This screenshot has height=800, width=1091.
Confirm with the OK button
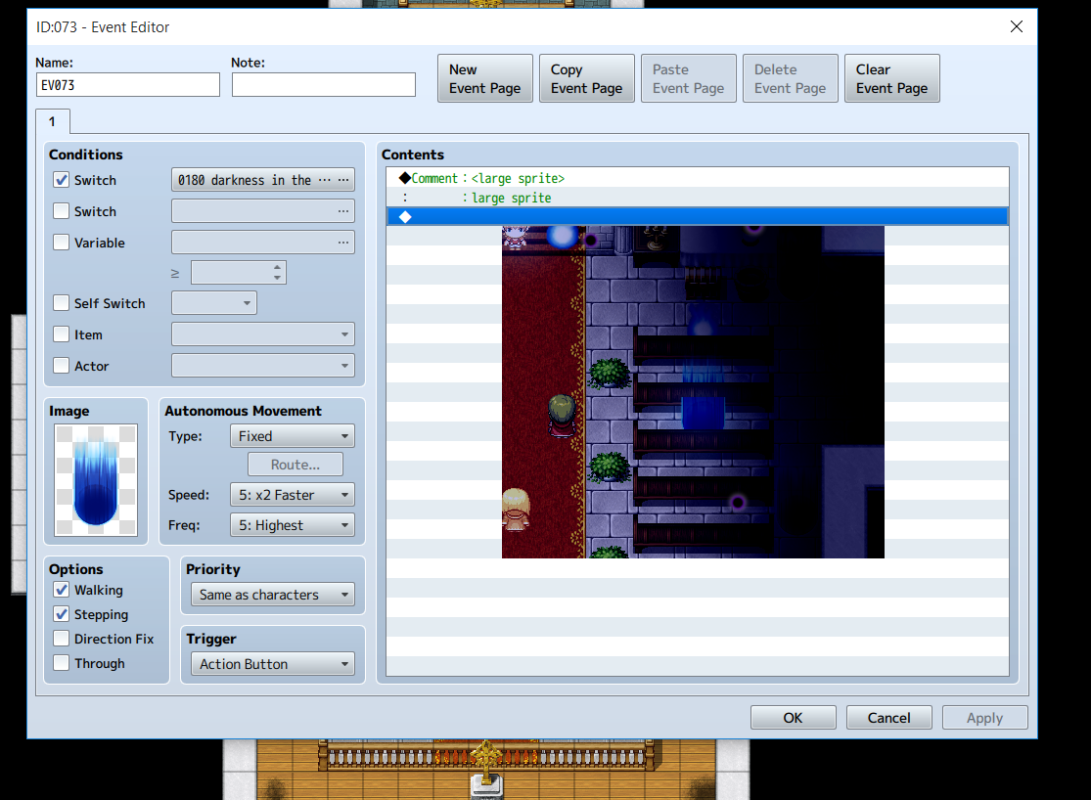793,718
